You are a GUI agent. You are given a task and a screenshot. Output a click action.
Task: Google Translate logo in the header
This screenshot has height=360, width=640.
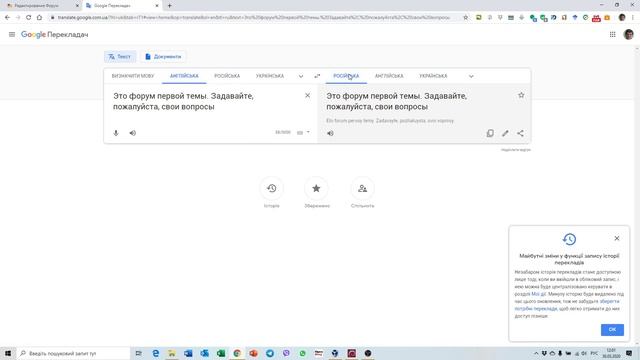(x=55, y=35)
